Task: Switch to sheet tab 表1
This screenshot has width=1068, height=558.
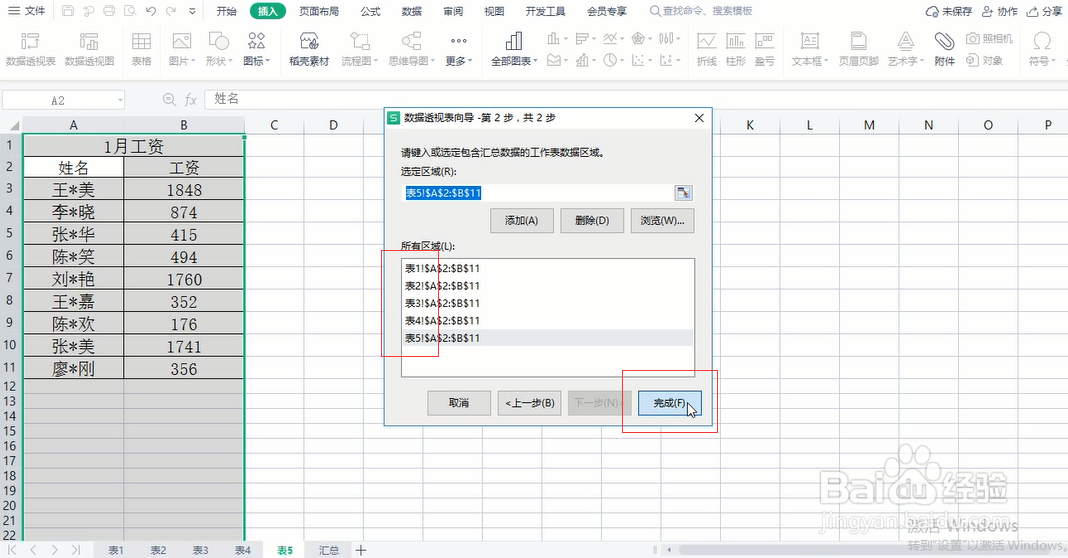Action: (x=116, y=550)
